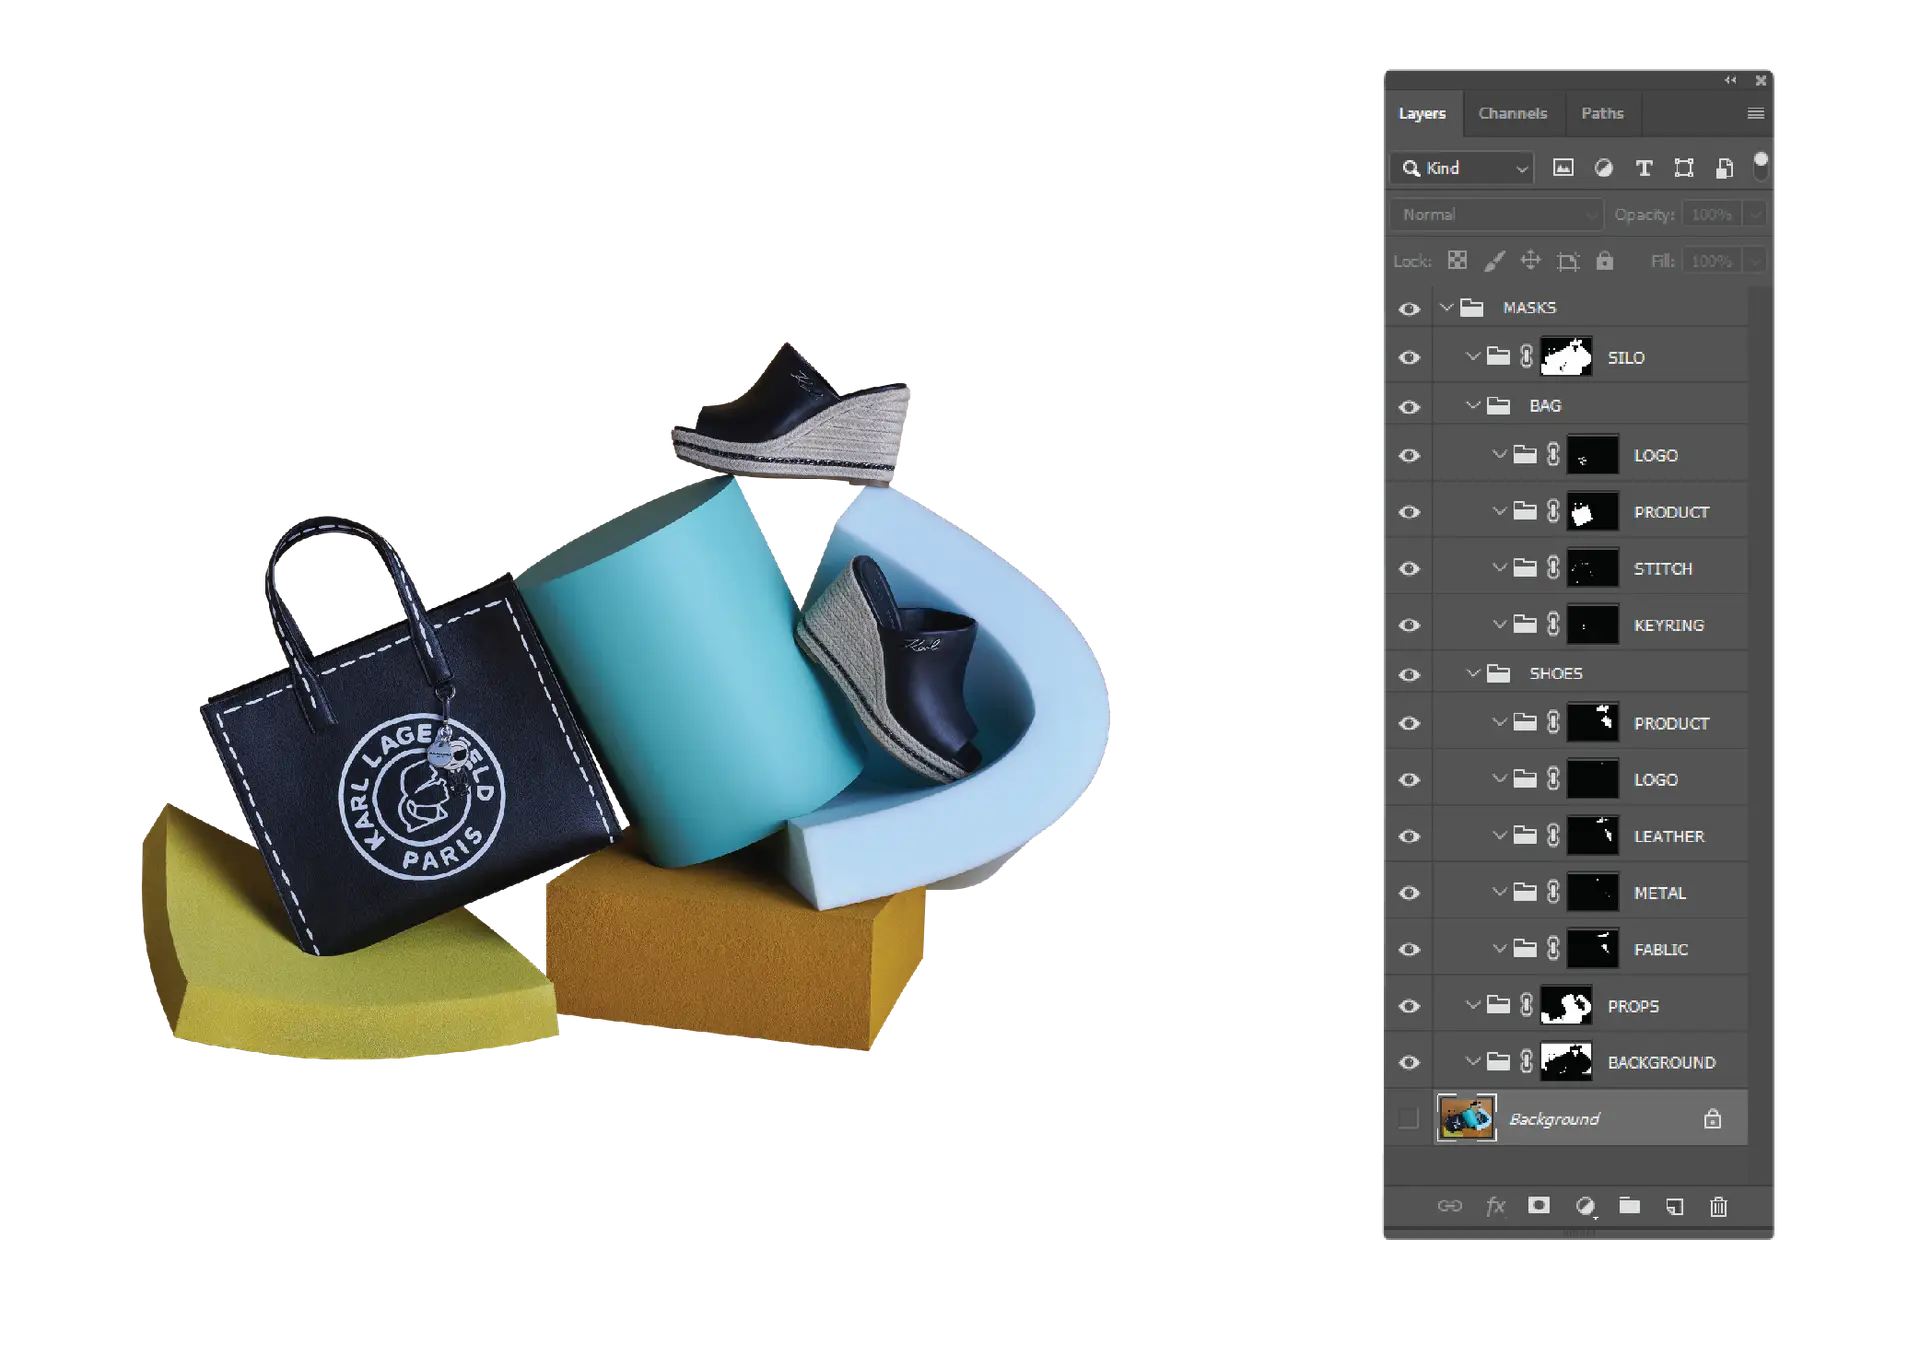Open the Opacity slider dropdown arrow
Viewport: 1920px width, 1355px height.
(1754, 215)
